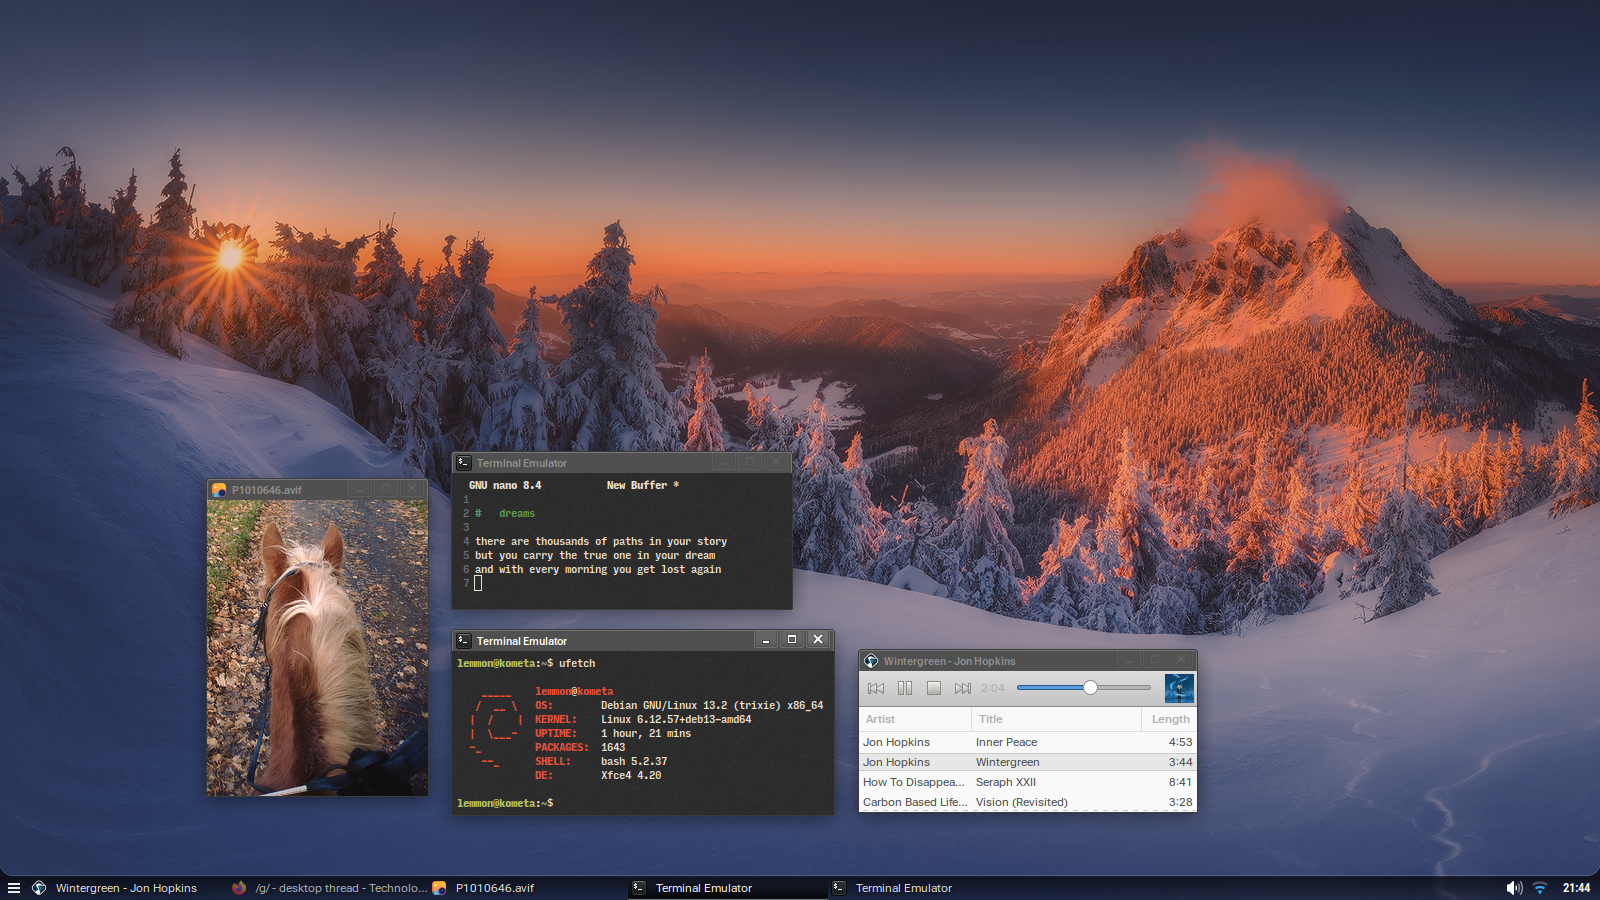Click the "UPTIME:" label in ufetch output
This screenshot has width=1600, height=900.
coord(556,733)
